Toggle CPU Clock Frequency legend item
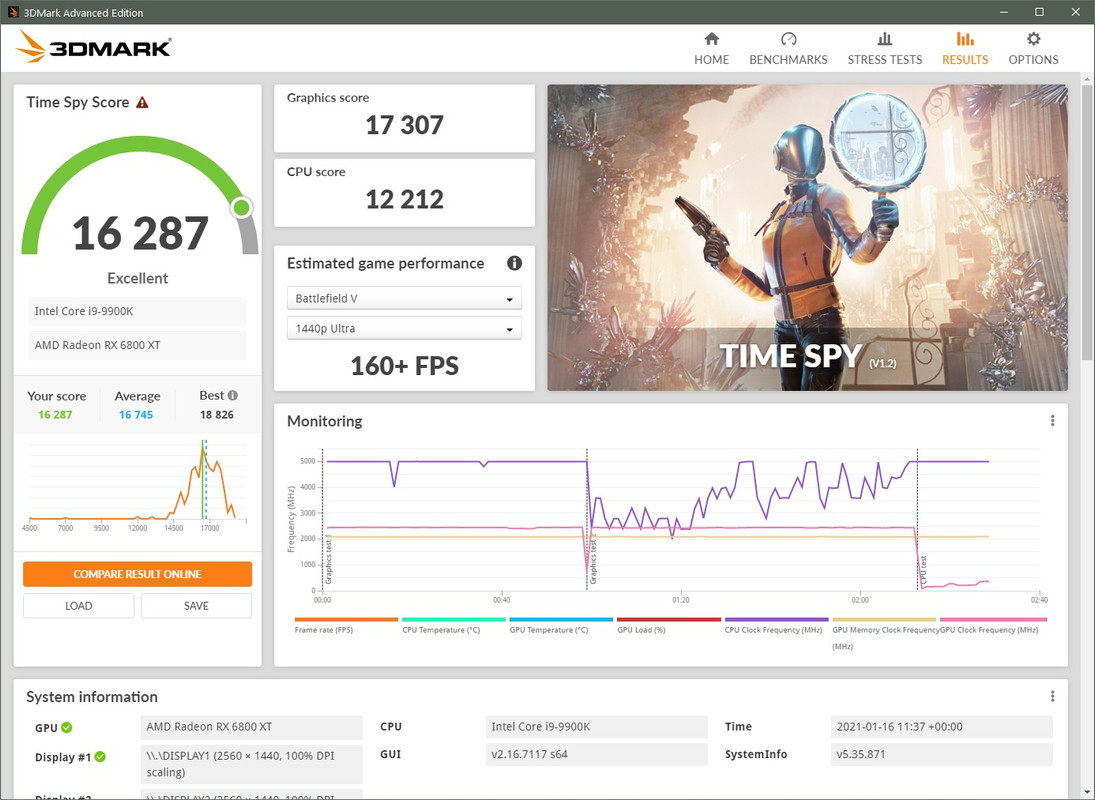 773,630
